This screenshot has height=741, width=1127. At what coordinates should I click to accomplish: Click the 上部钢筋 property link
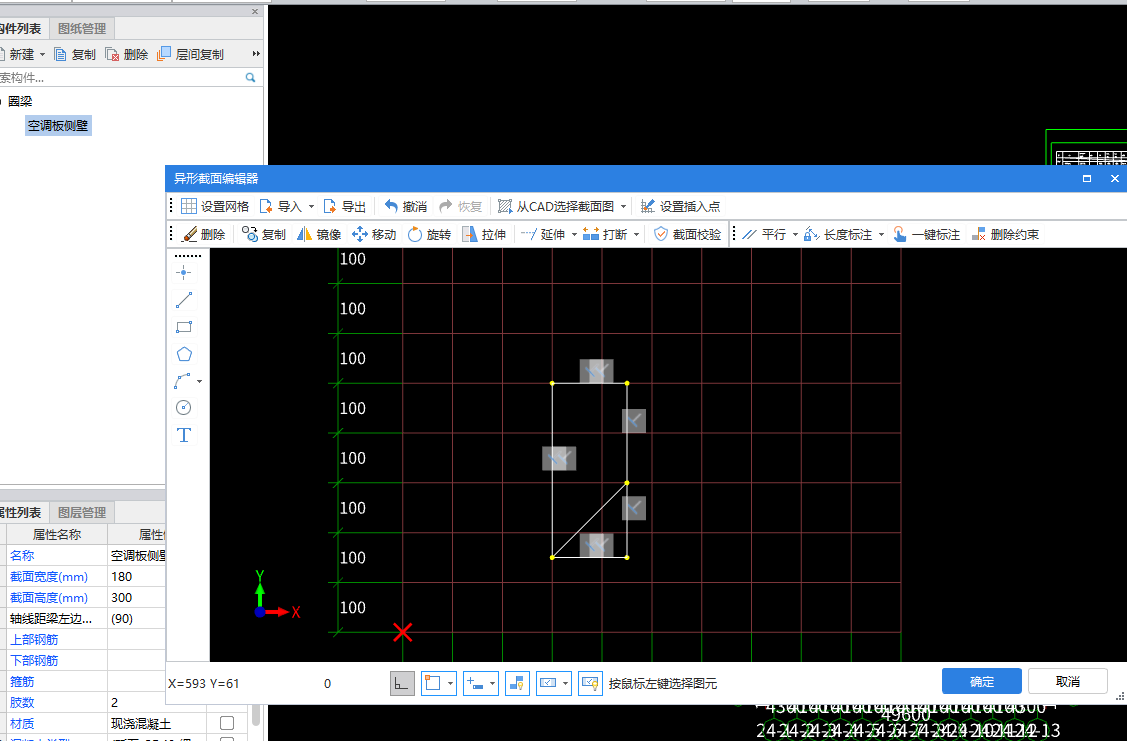pyautogui.click(x=34, y=639)
